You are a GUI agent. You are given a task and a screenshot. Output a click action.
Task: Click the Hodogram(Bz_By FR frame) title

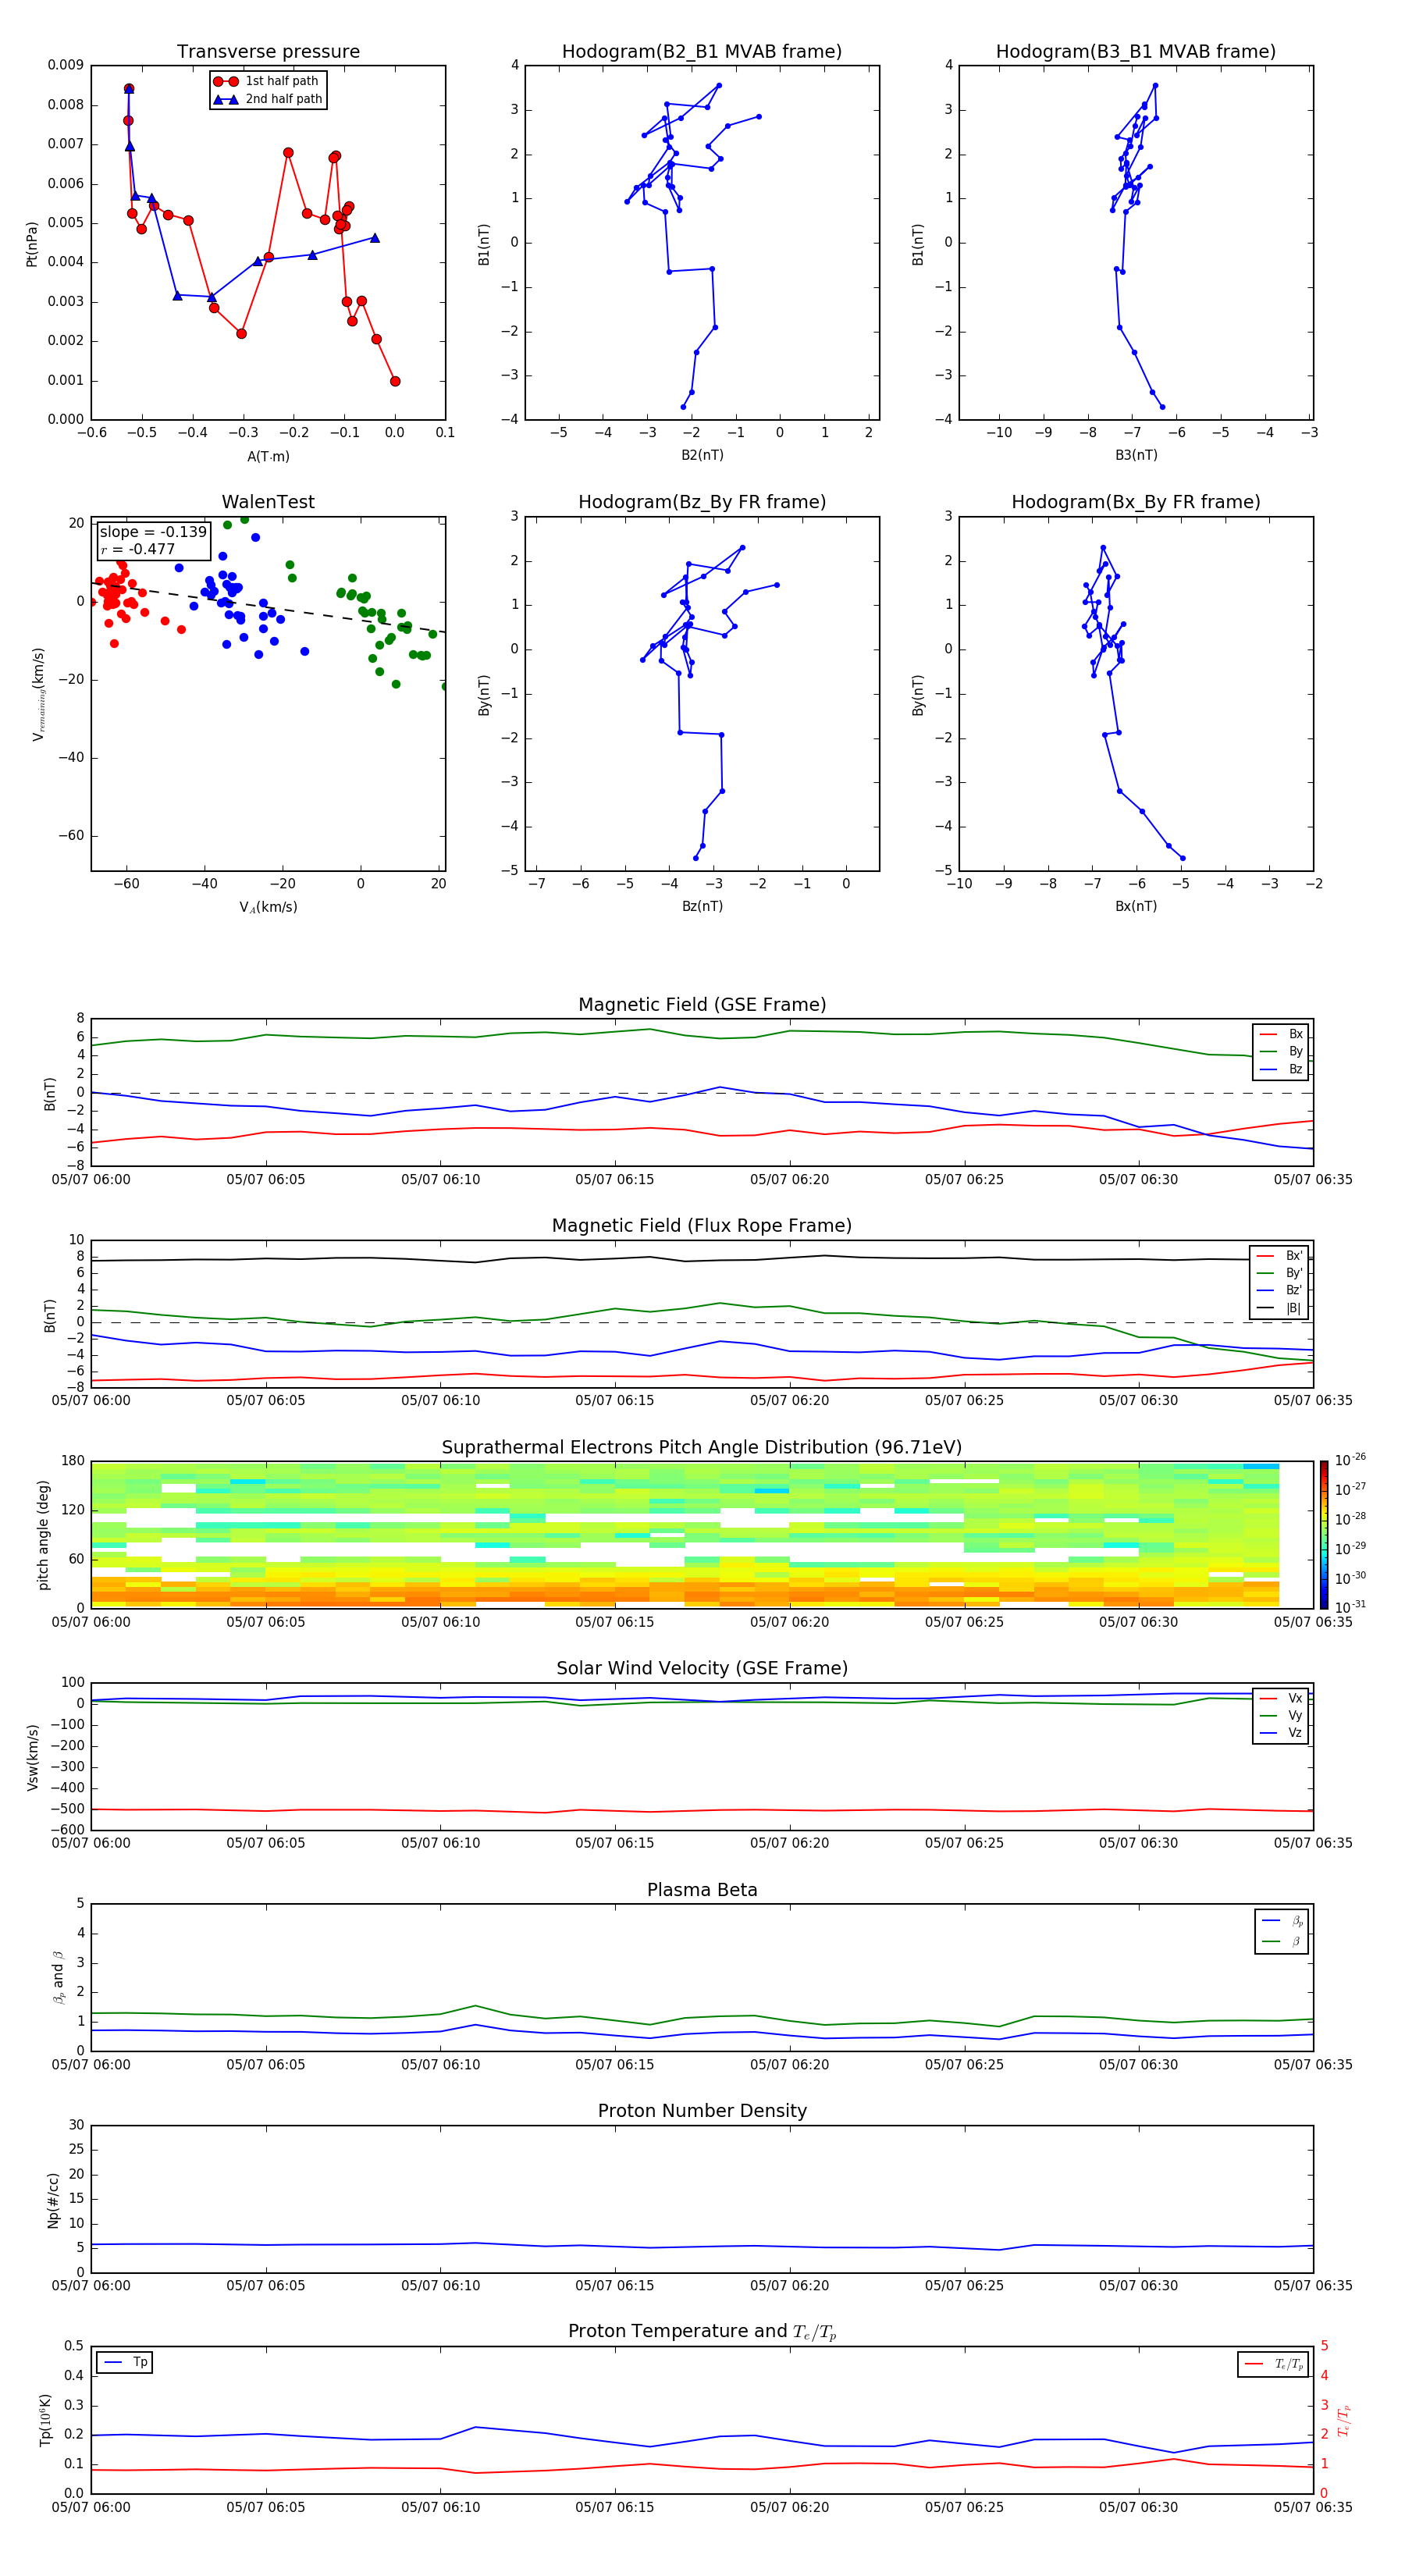pos(702,502)
